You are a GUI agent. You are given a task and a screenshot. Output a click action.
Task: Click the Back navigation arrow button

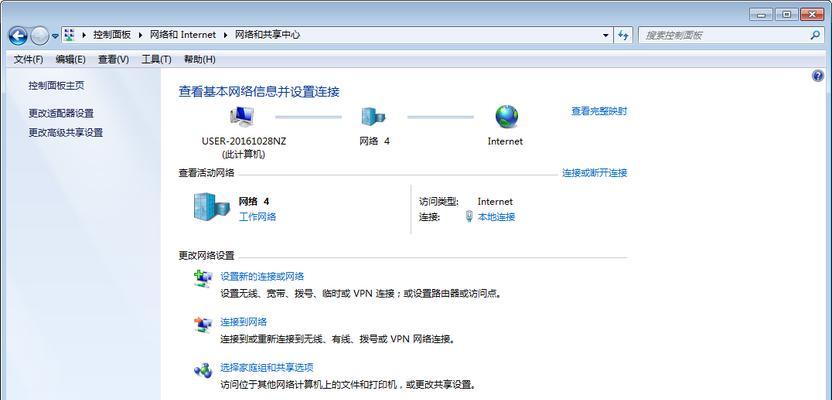(x=18, y=36)
